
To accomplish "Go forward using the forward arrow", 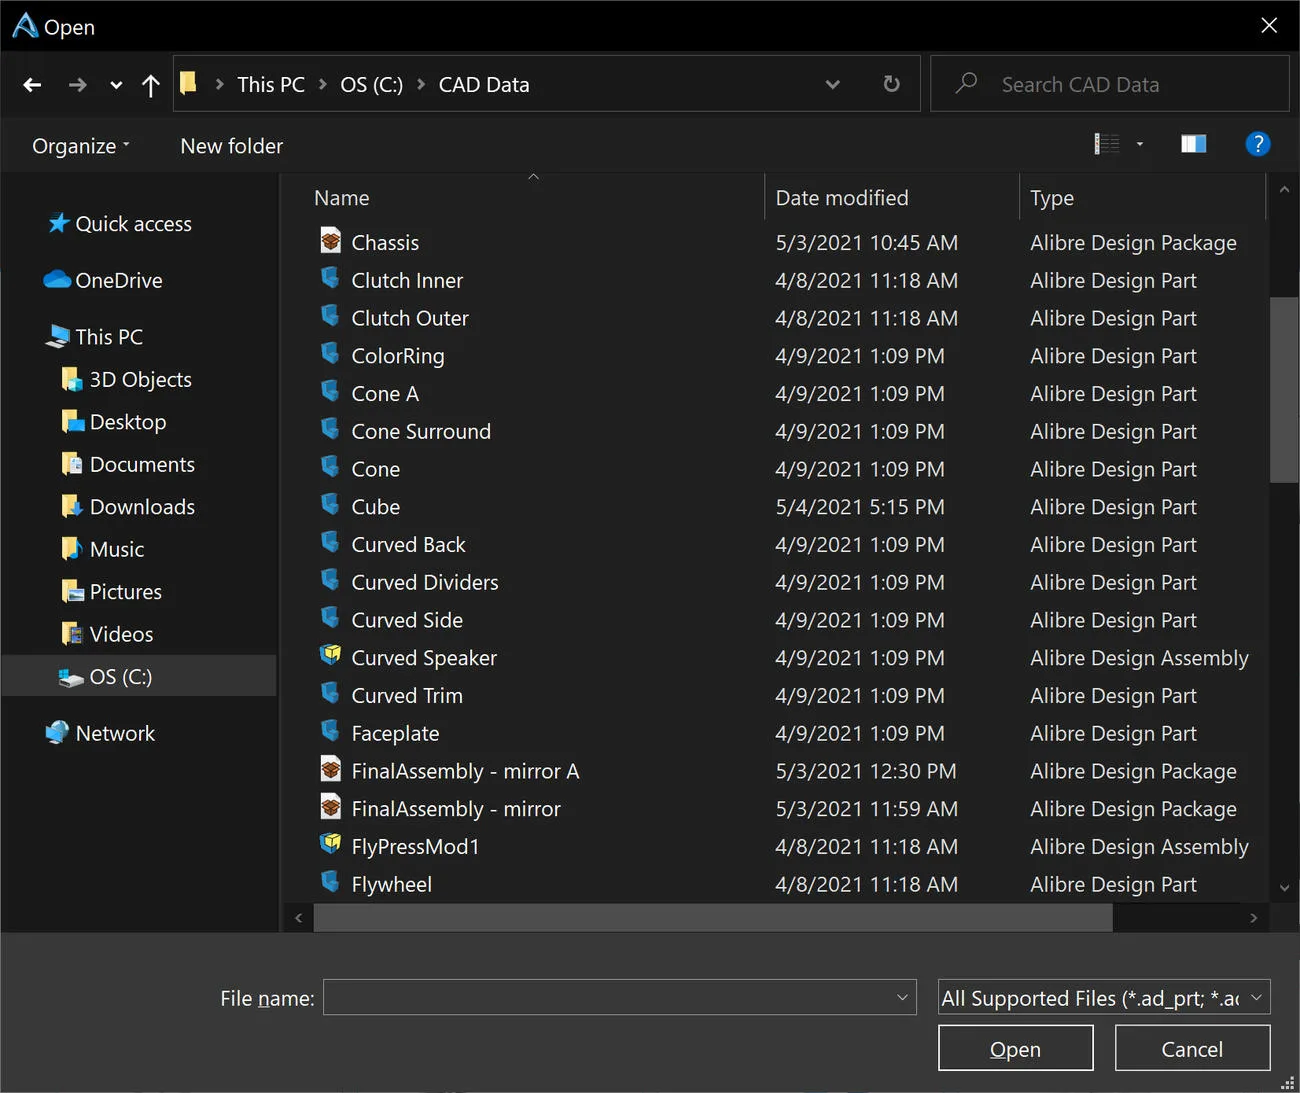I will tap(77, 85).
